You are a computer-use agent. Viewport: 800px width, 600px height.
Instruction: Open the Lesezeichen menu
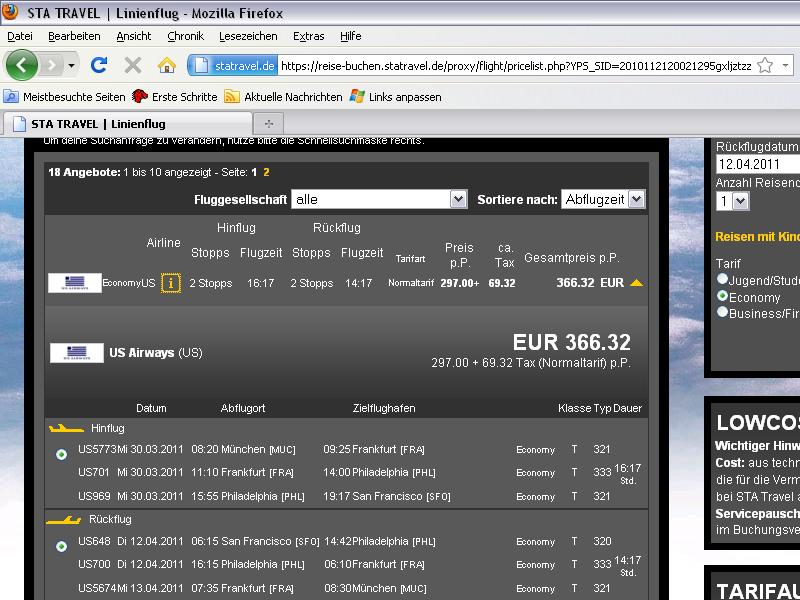(248, 36)
